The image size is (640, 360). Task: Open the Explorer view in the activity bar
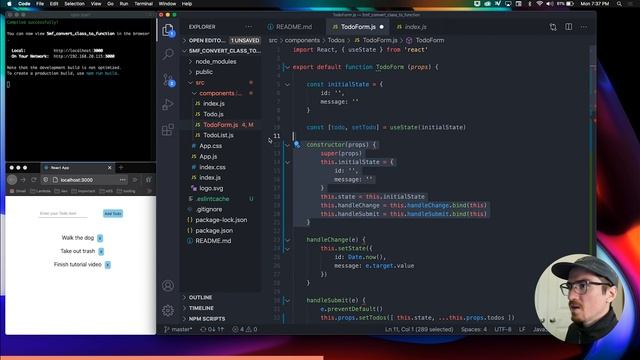click(x=168, y=30)
